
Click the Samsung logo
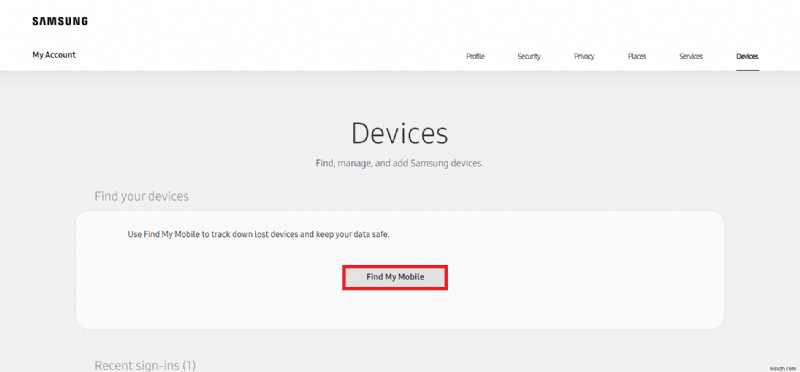60,21
